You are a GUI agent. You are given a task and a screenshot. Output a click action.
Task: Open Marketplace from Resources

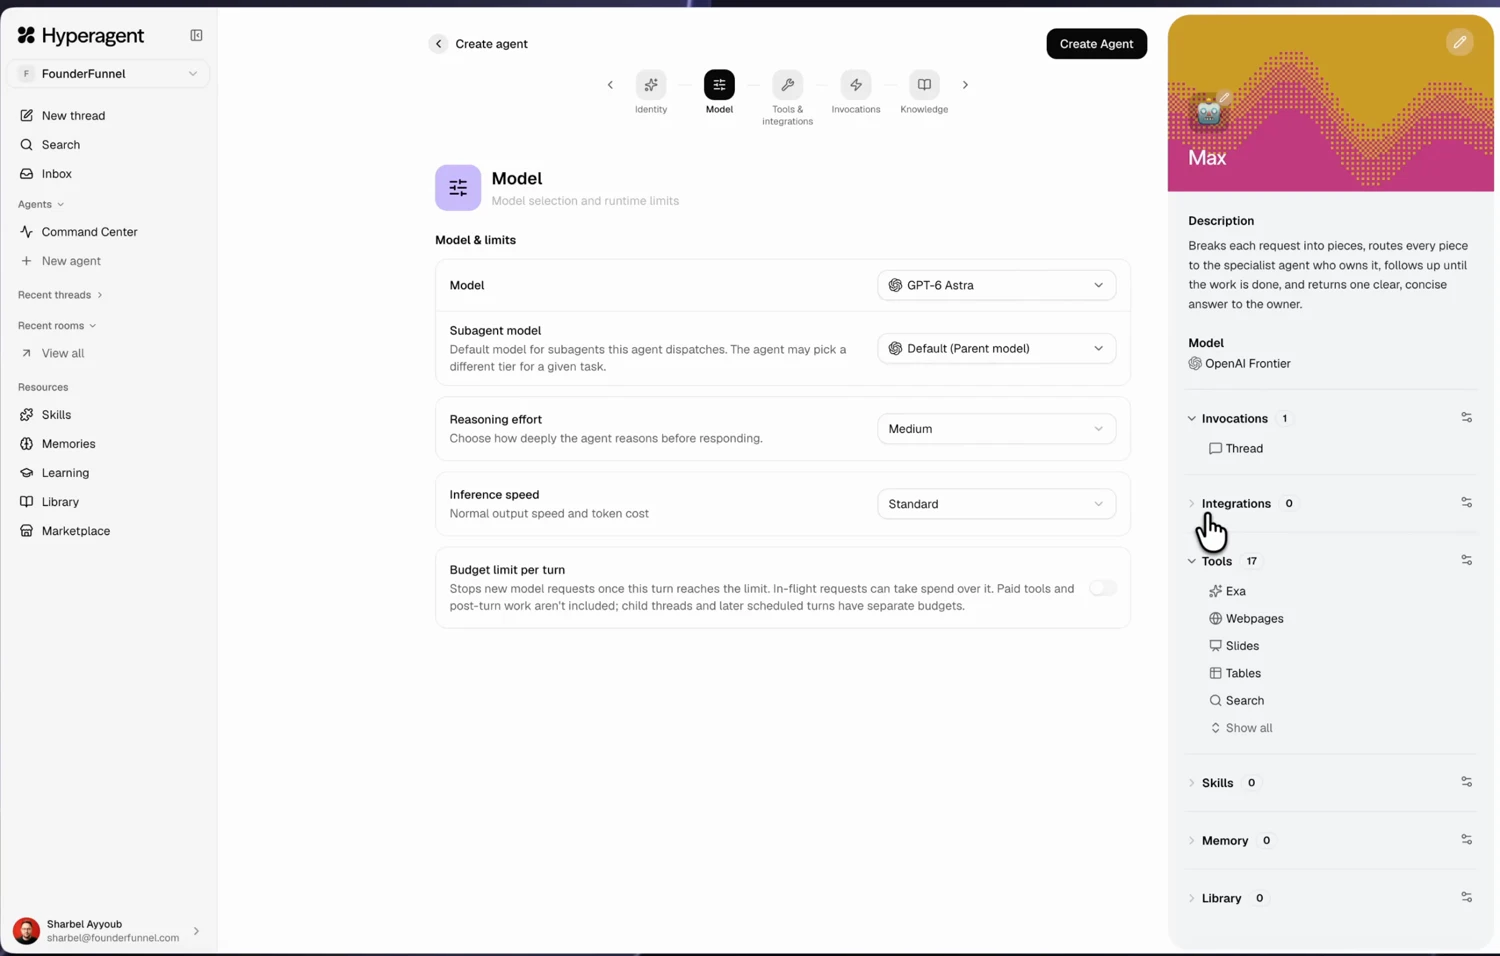(76, 531)
